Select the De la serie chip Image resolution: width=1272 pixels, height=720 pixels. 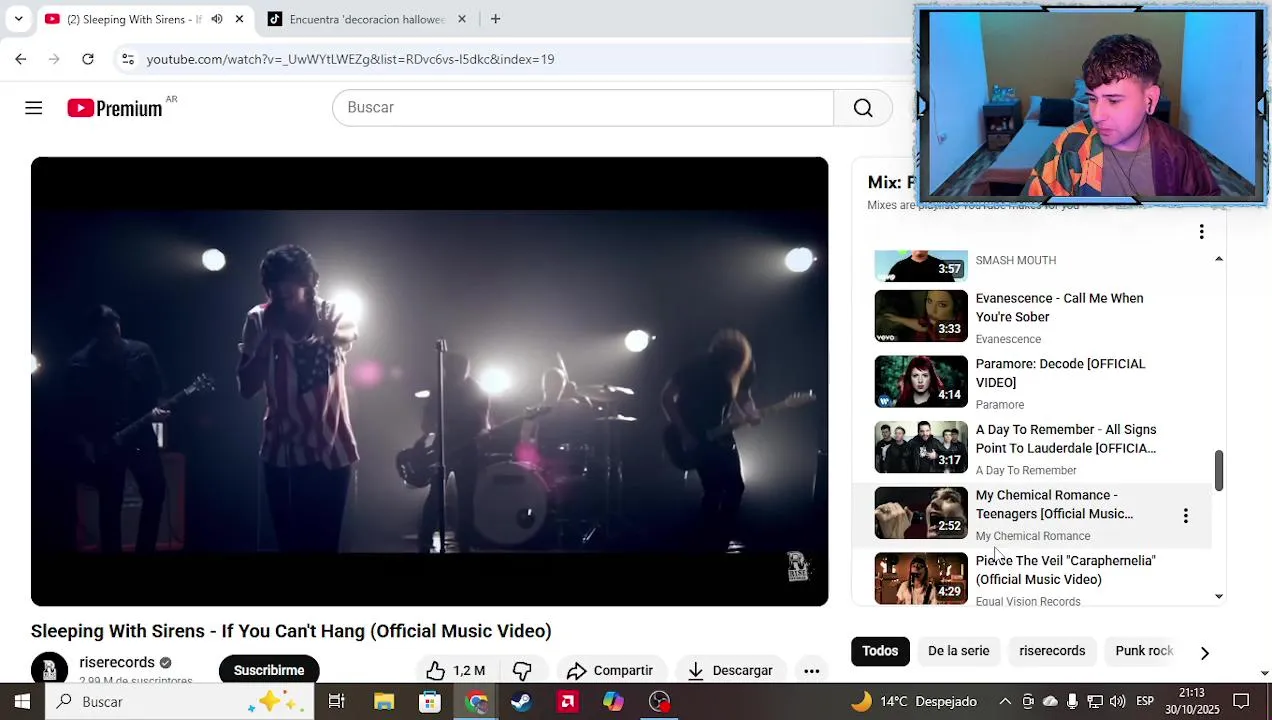coord(958,651)
